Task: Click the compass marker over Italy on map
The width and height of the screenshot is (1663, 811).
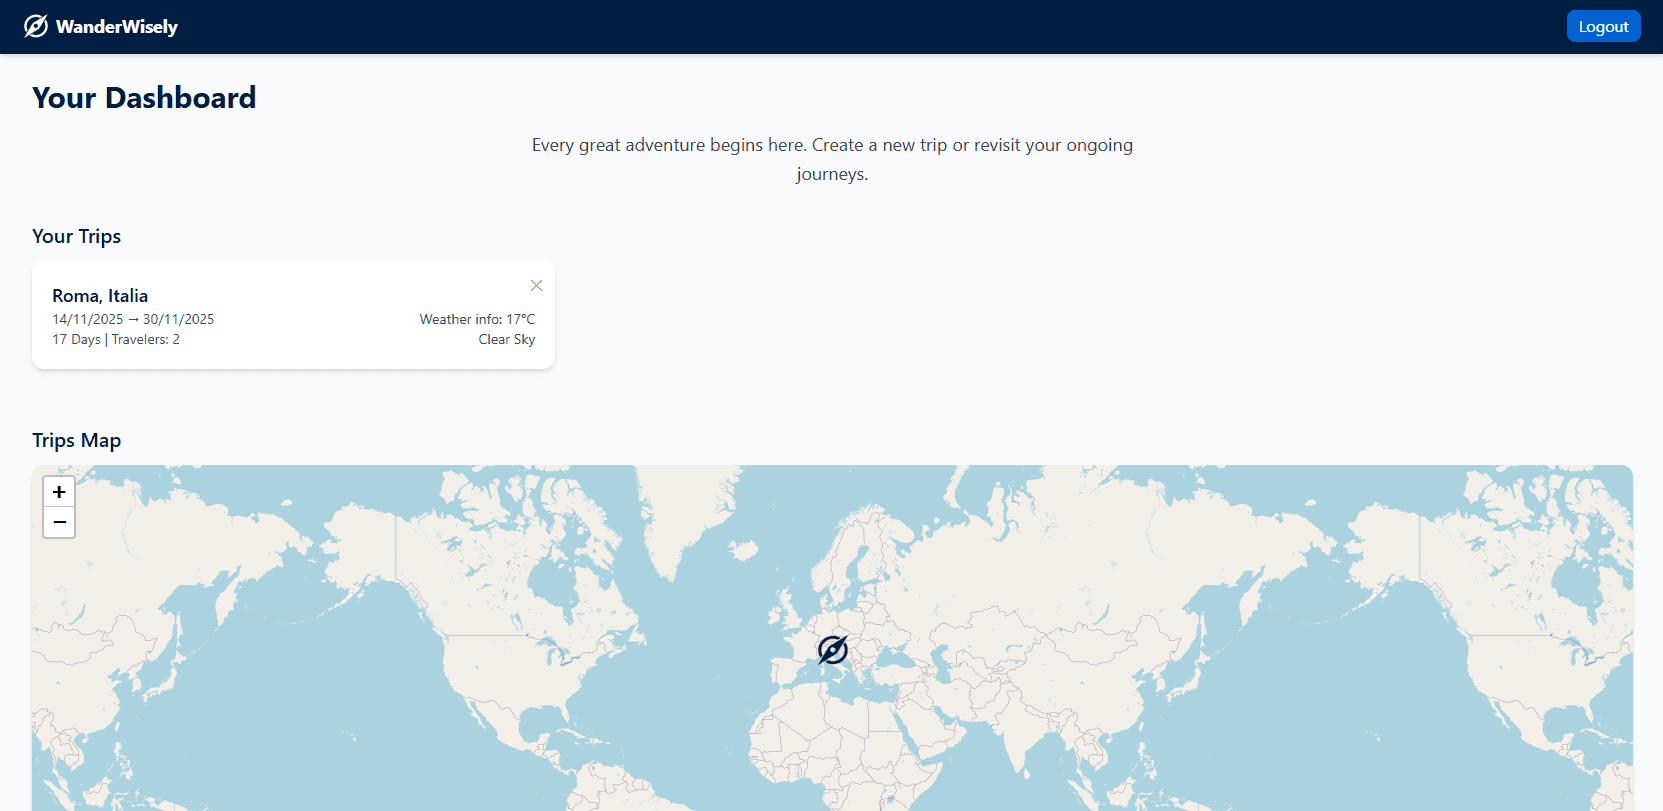Action: click(833, 650)
